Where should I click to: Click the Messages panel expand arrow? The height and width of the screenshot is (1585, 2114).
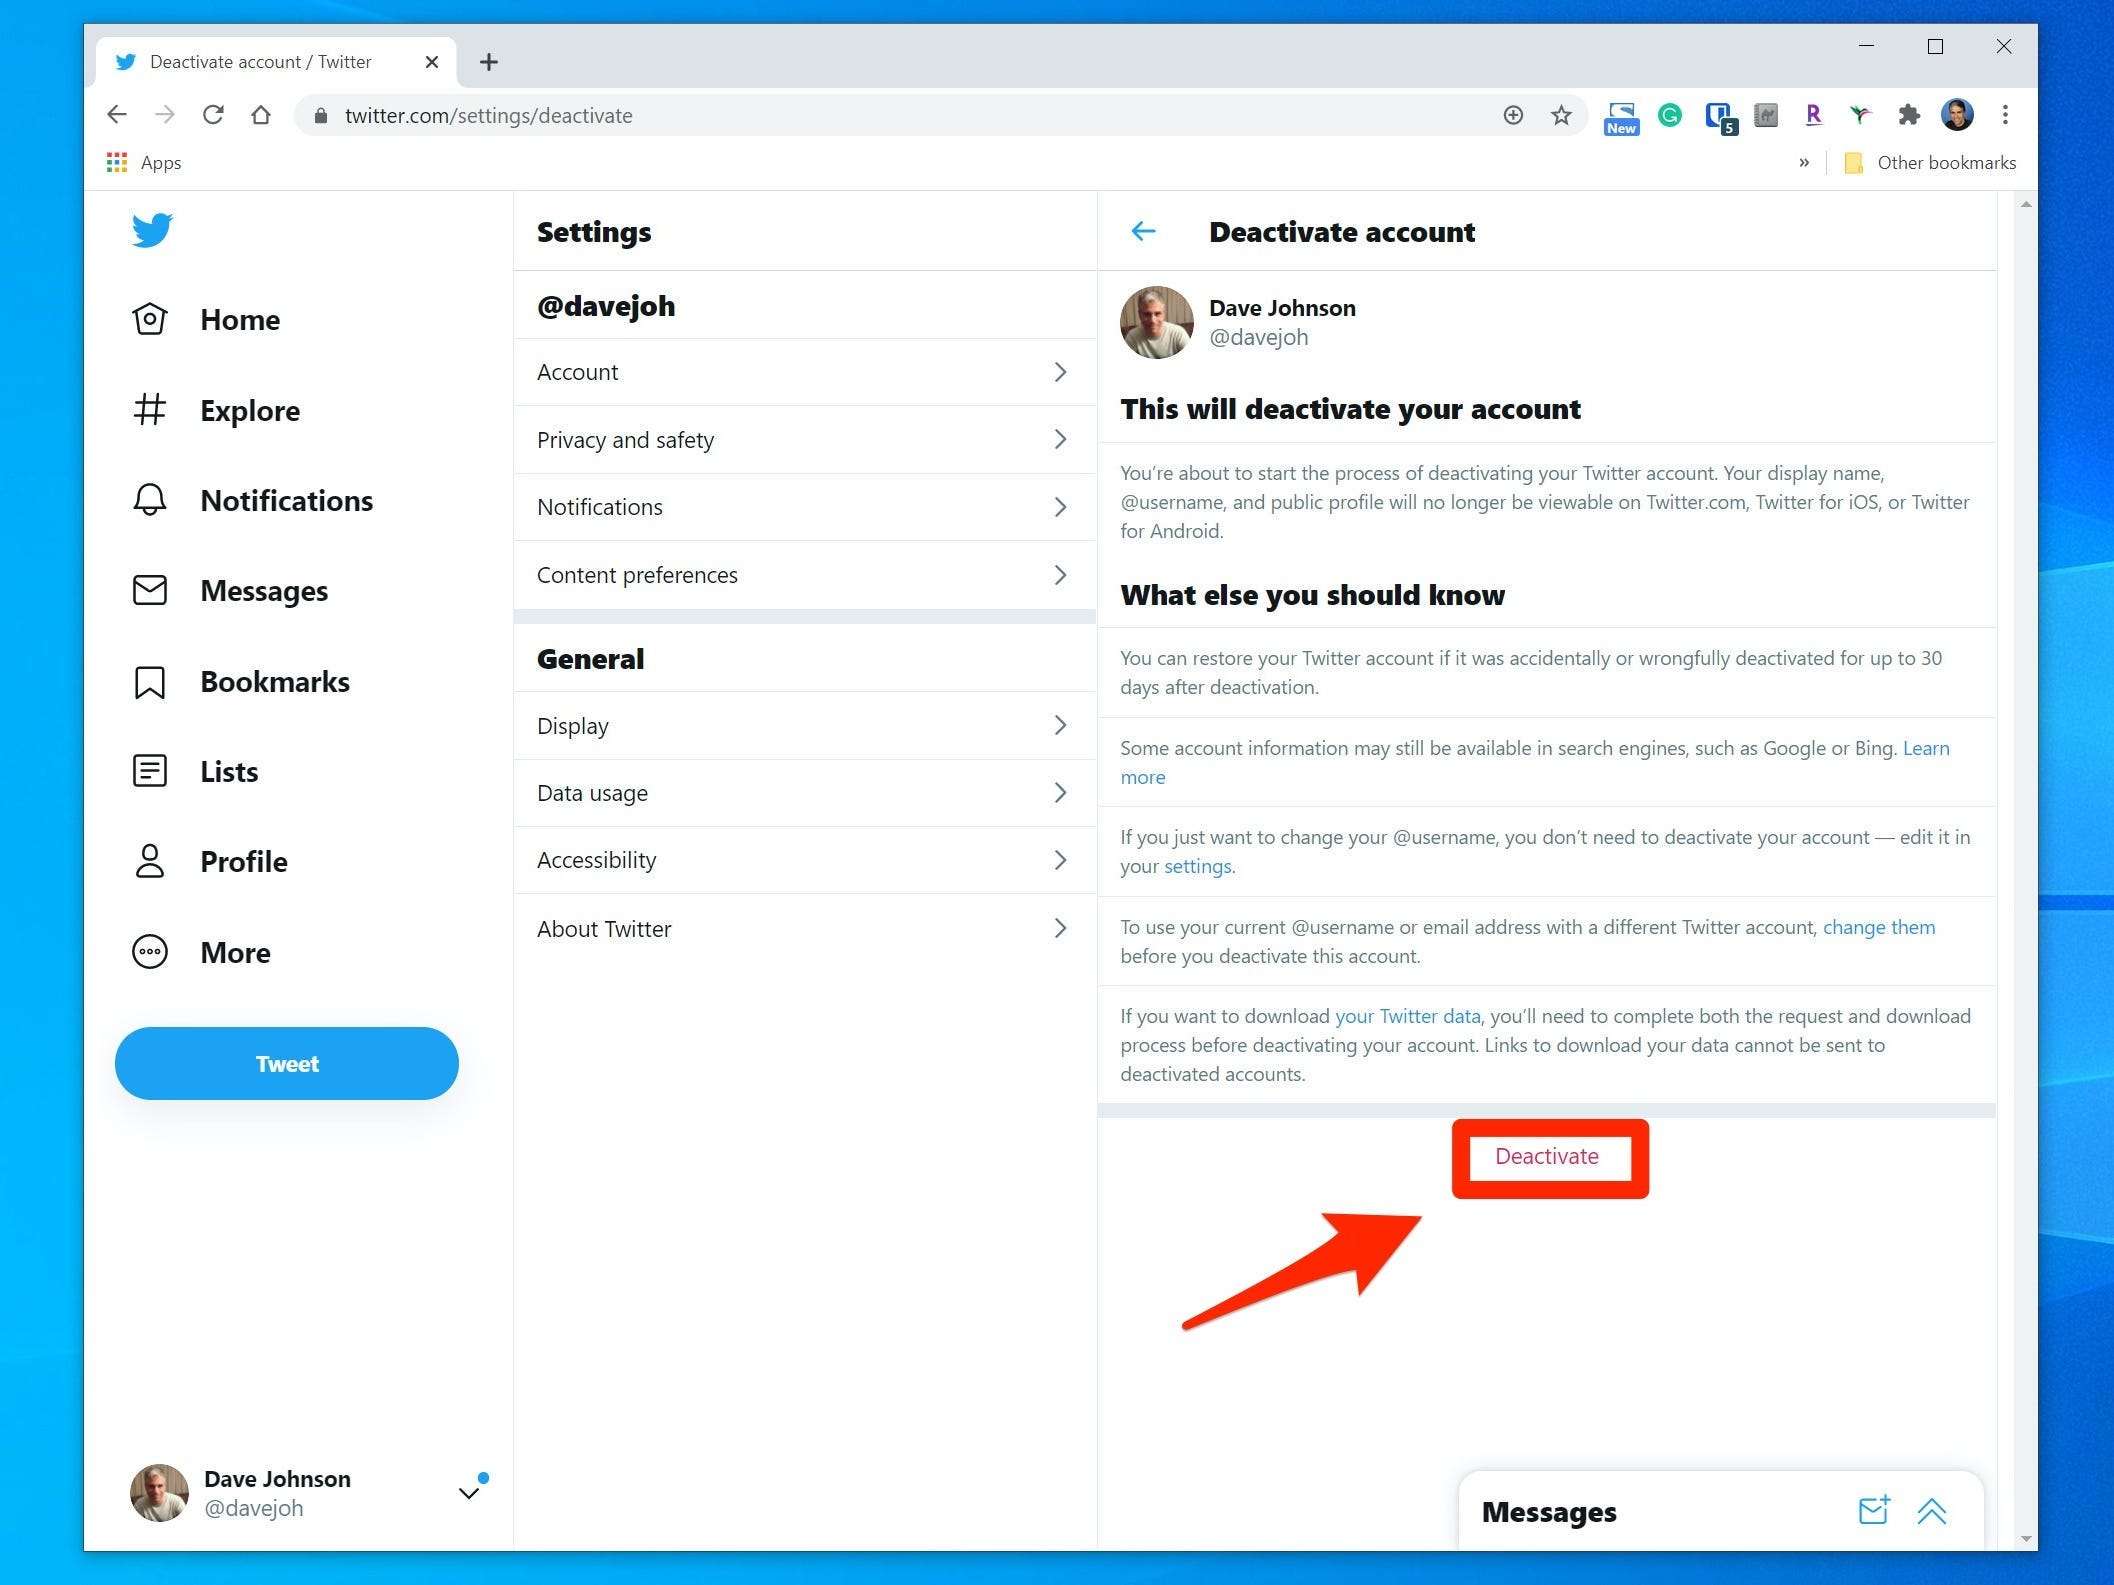tap(1934, 1508)
